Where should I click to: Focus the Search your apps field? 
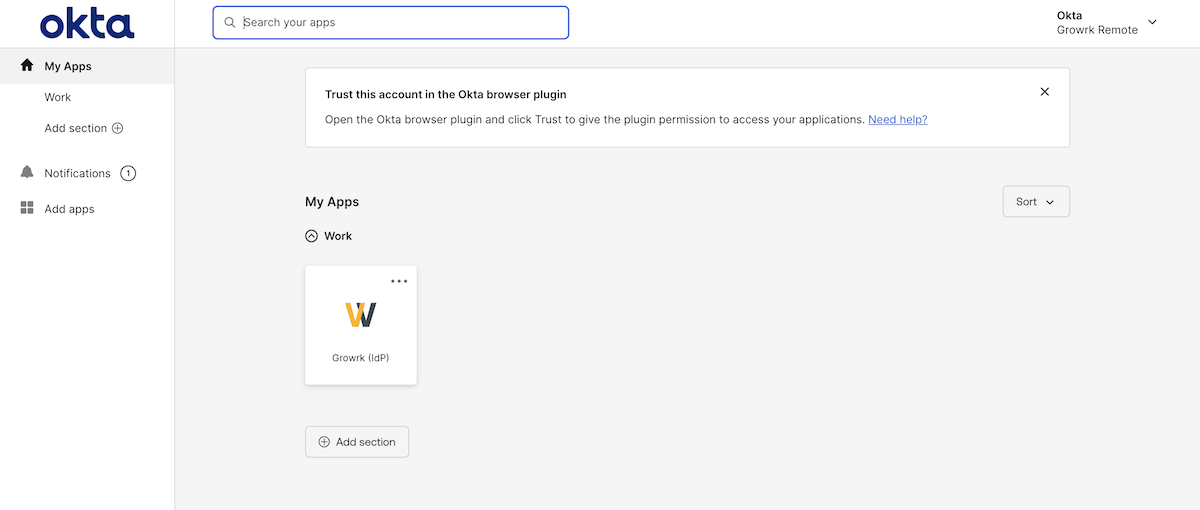click(x=400, y=22)
